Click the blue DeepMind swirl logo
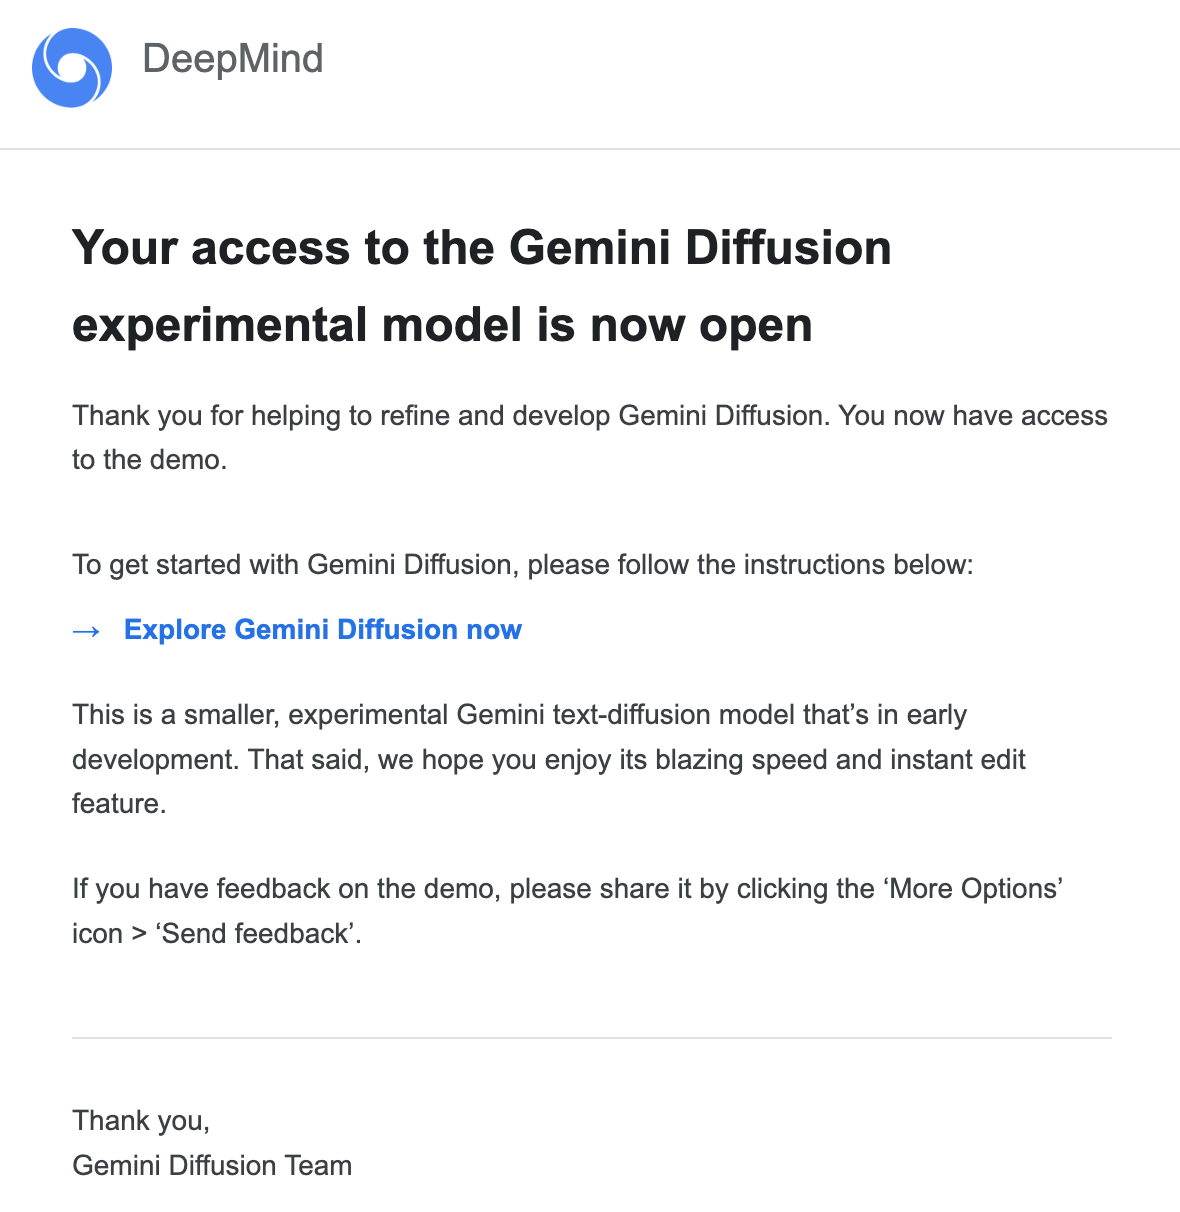1180x1212 pixels. (x=72, y=67)
